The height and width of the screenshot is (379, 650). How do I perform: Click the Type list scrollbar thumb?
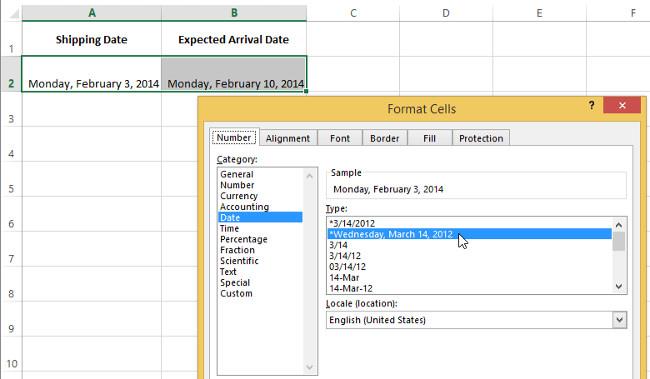click(x=619, y=241)
